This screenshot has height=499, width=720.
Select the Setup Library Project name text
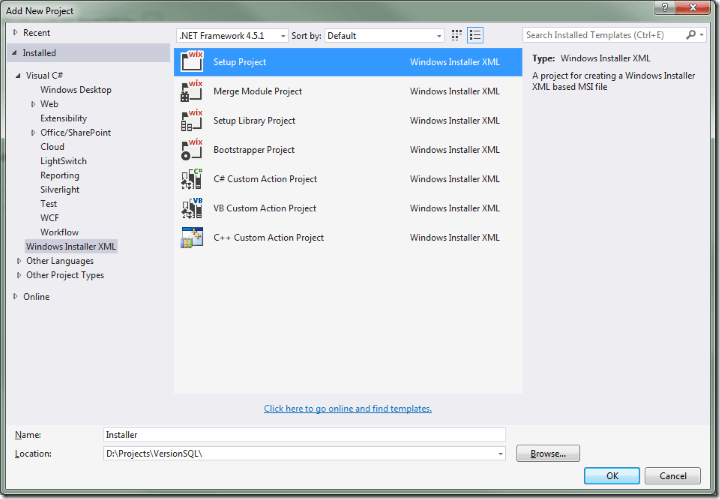click(x=254, y=121)
